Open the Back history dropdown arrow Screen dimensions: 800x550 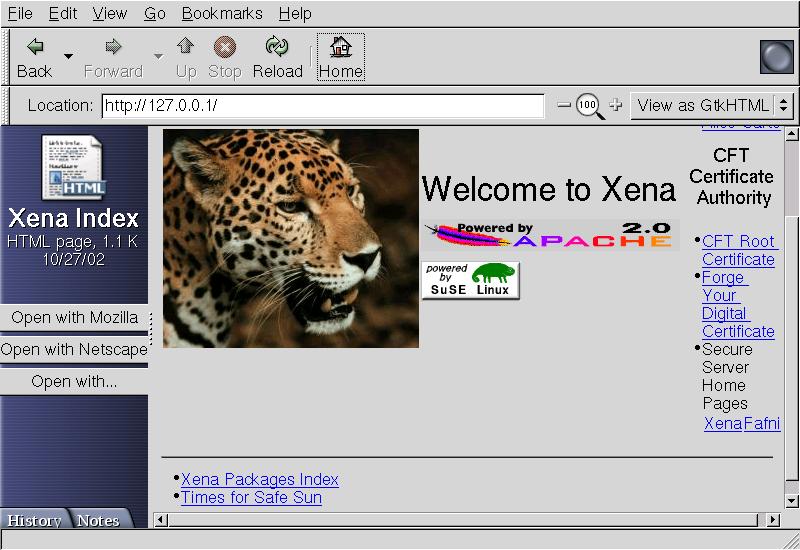(68, 57)
